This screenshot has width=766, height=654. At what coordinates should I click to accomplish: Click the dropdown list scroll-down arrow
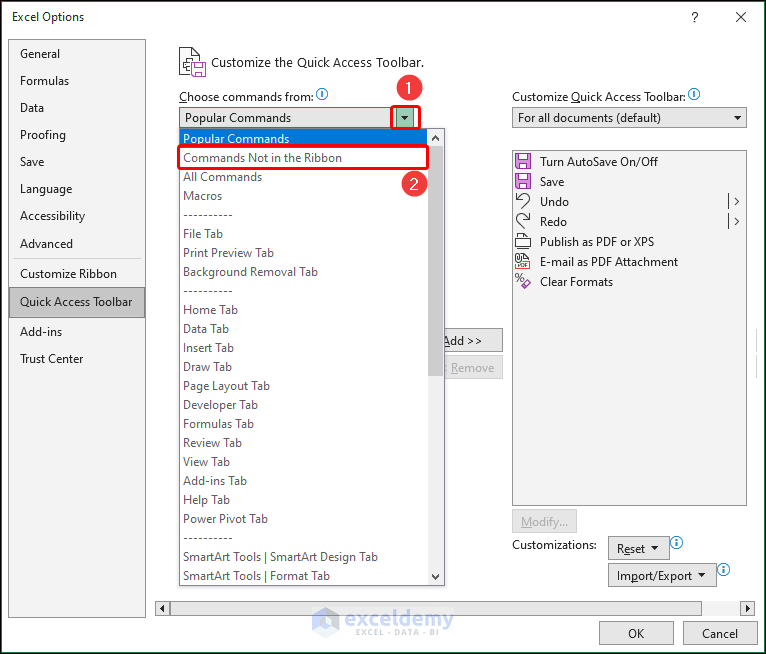(435, 577)
